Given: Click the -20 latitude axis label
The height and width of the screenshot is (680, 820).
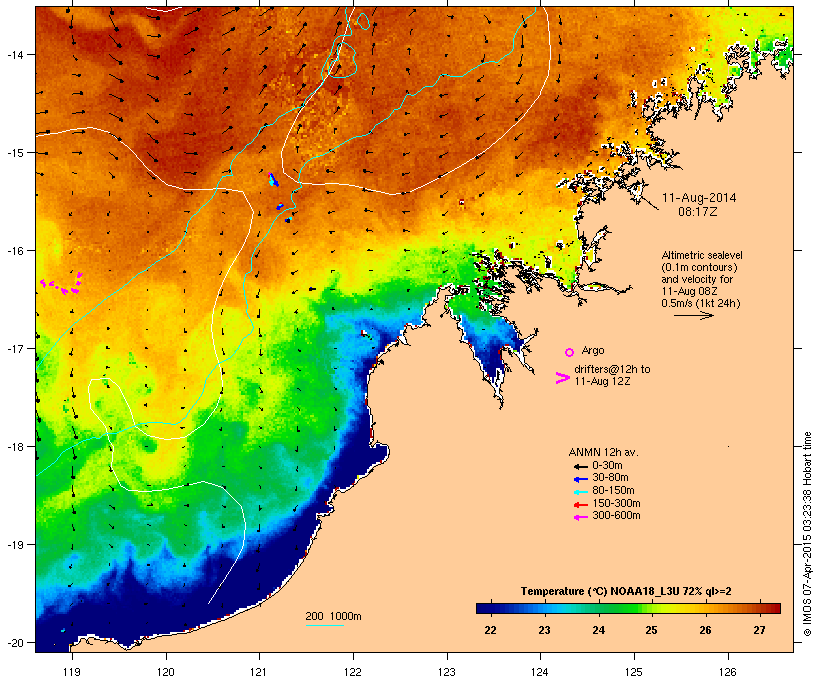Looking at the screenshot, I should pos(14,642).
